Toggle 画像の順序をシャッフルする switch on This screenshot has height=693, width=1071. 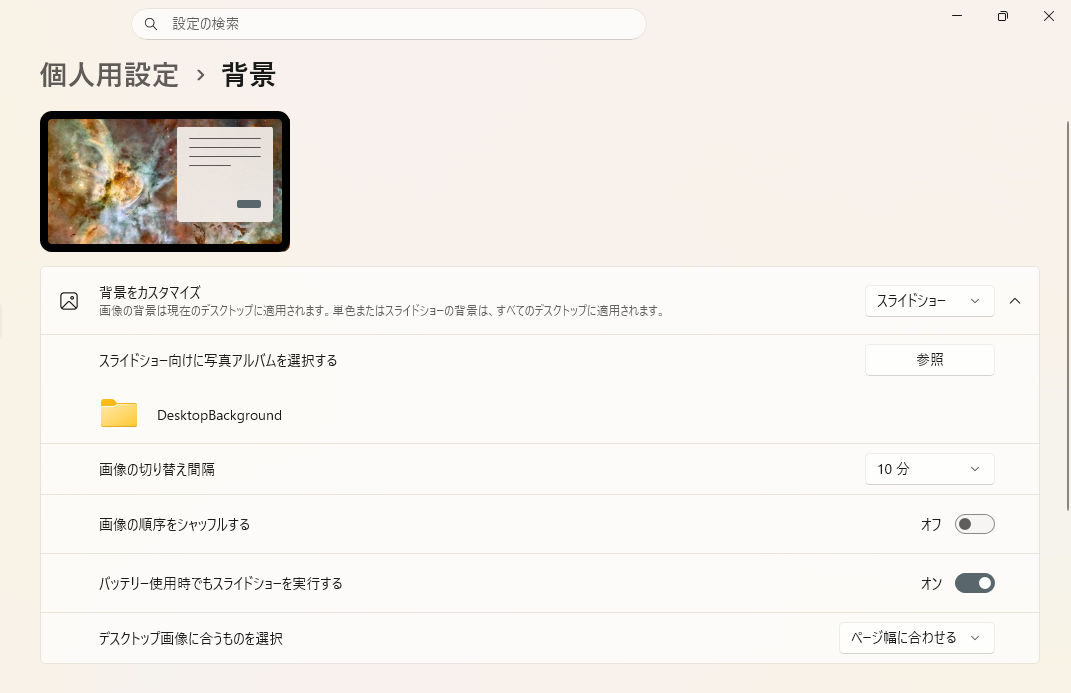point(975,524)
